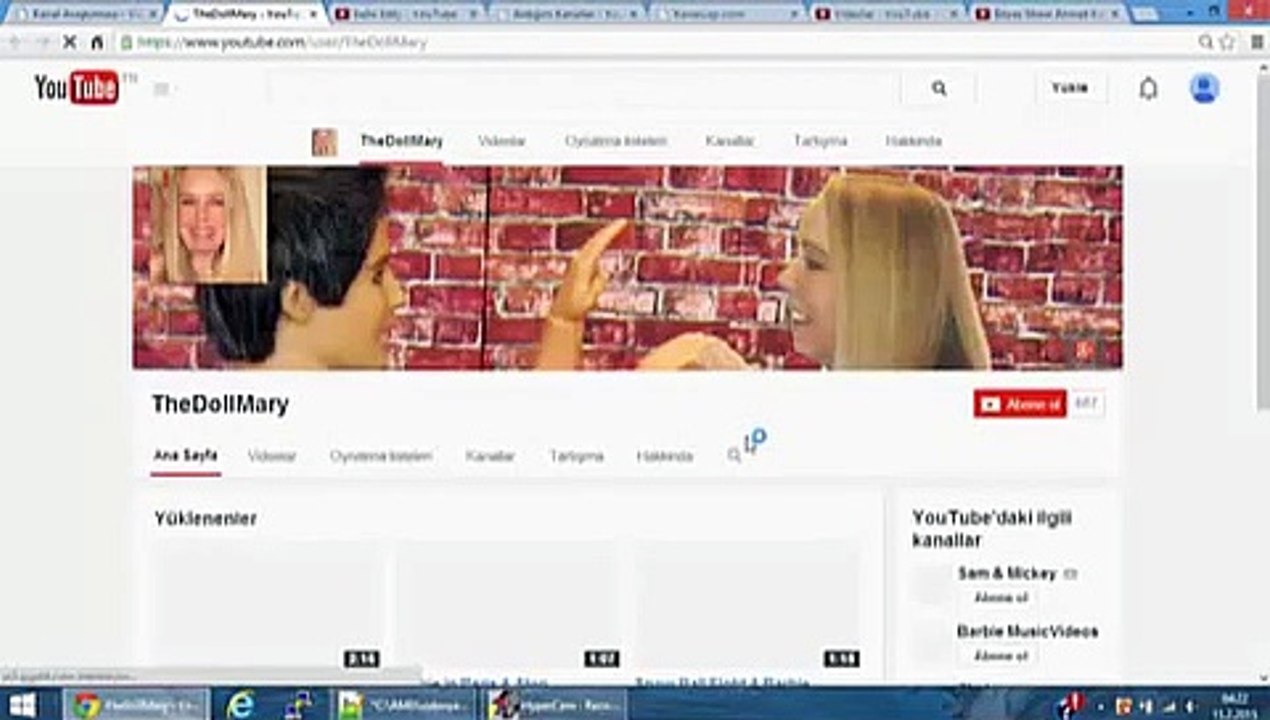This screenshot has width=1270, height=720.
Task: Click Sam & Mickey channel avatar
Action: point(931,585)
